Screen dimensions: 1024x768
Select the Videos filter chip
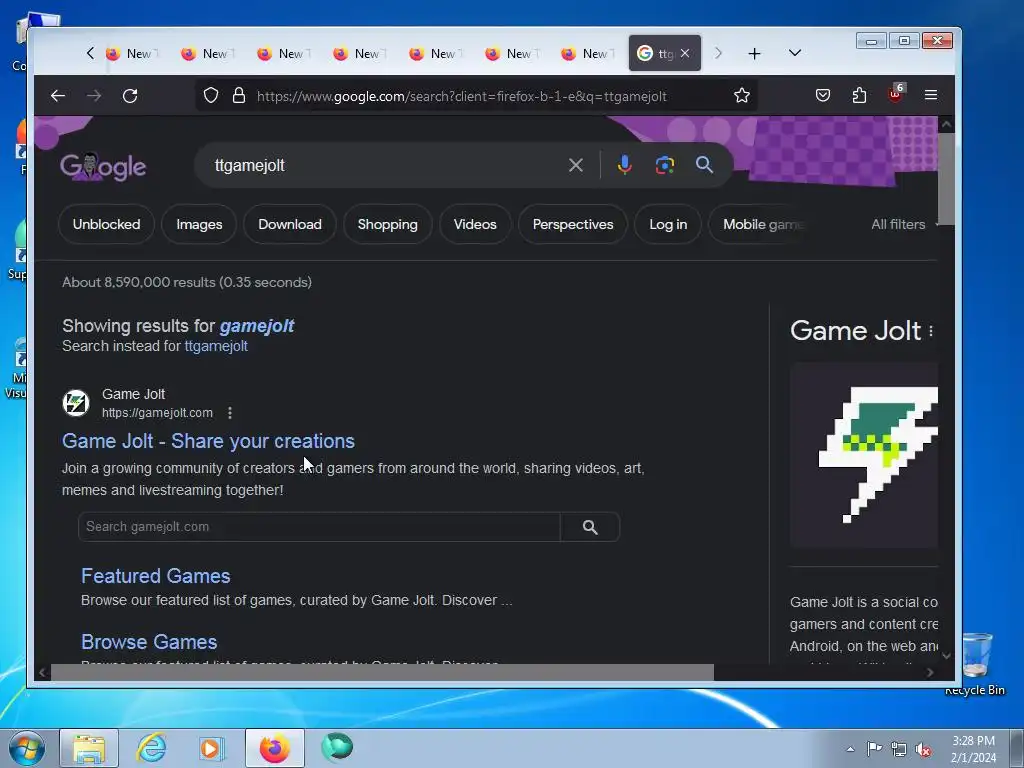[x=475, y=224]
